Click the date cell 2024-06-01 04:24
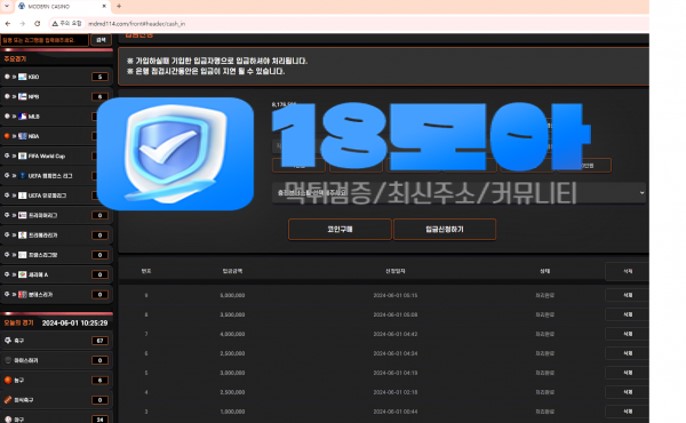The width and height of the screenshot is (686, 423). coord(395,353)
